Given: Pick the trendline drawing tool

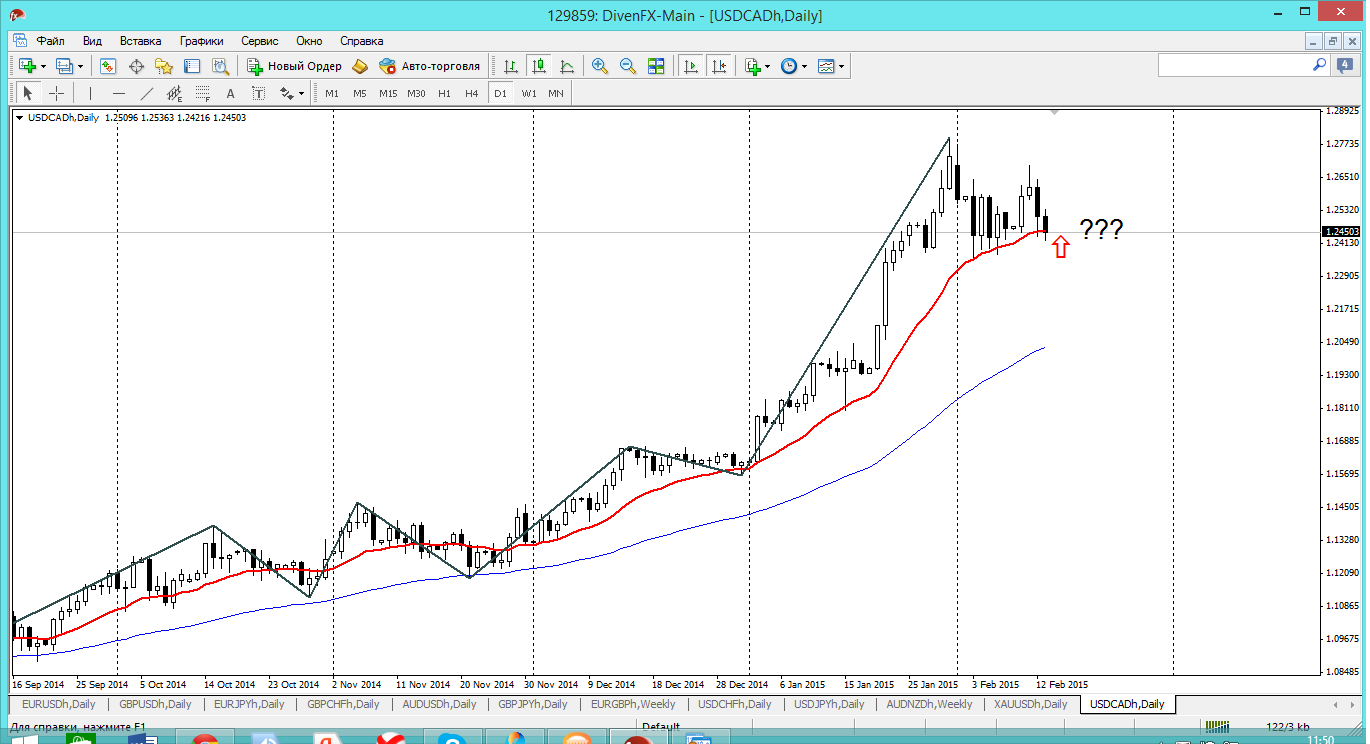Looking at the screenshot, I should coord(147,93).
